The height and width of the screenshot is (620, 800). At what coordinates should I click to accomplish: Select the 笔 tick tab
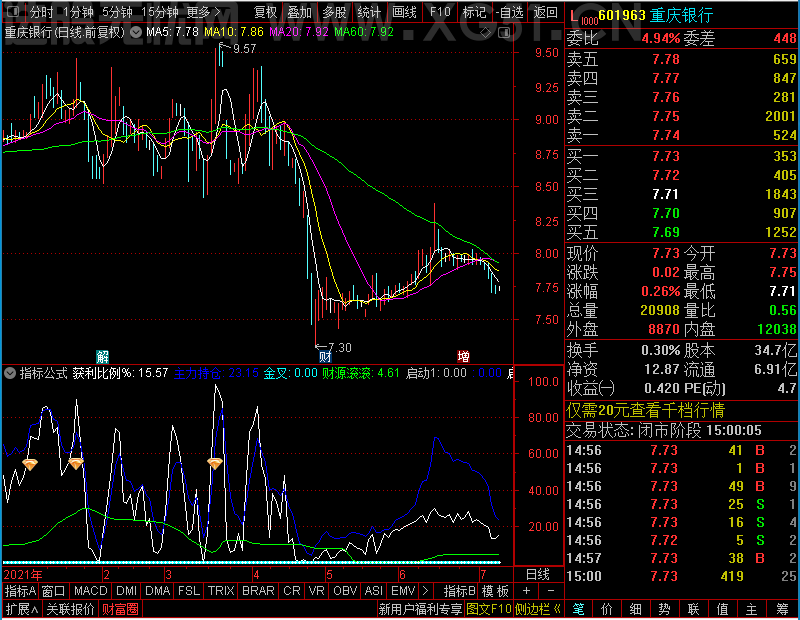point(578,609)
